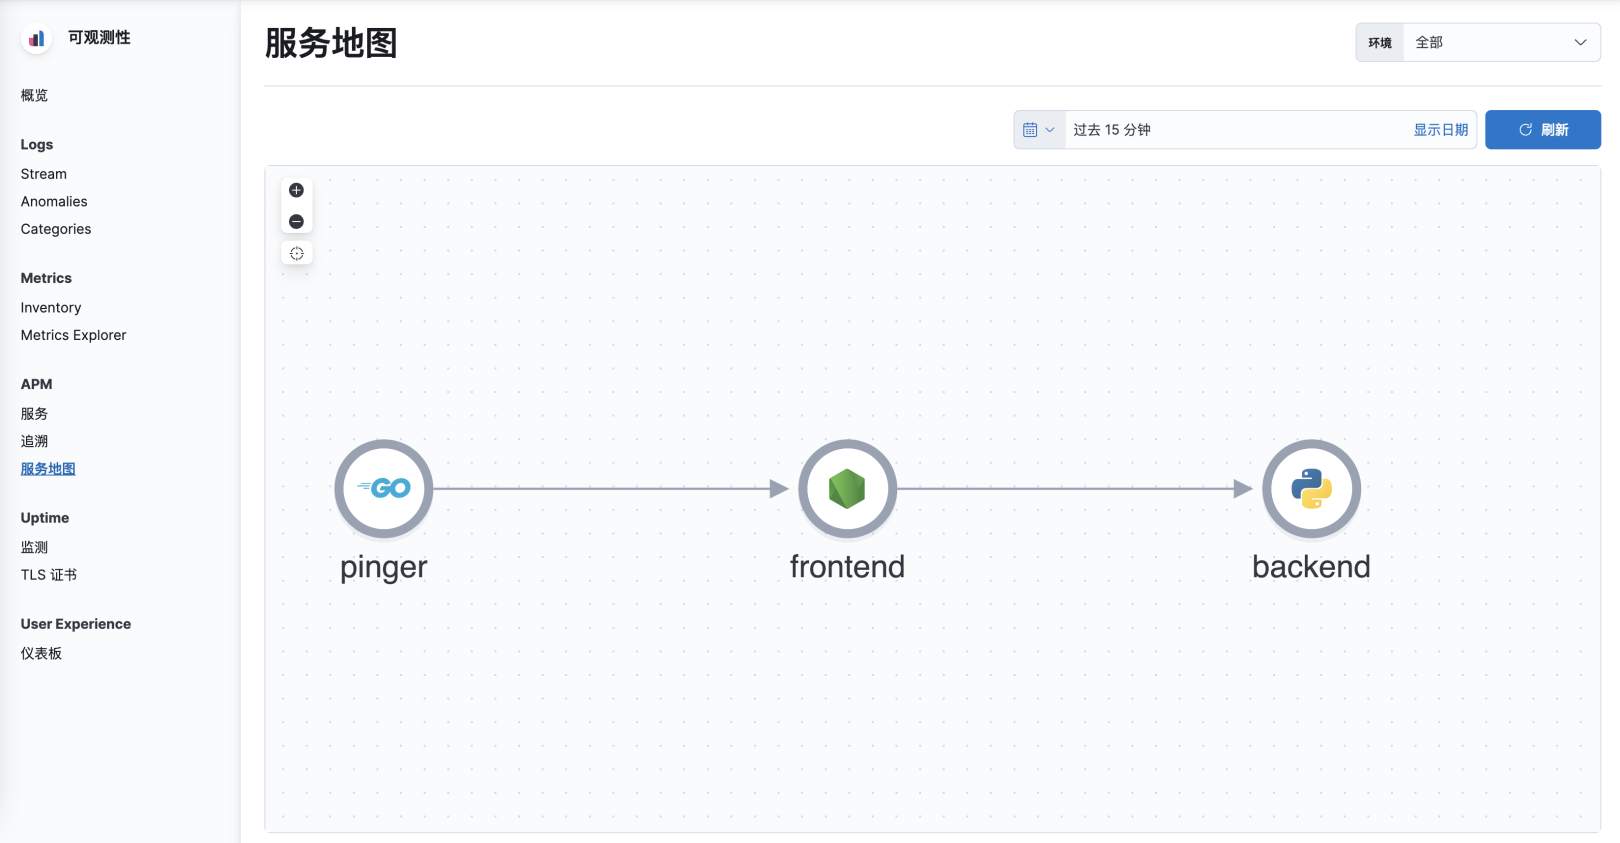Zoom out on the service map
Screen dimensions: 1620x843
pos(296,220)
